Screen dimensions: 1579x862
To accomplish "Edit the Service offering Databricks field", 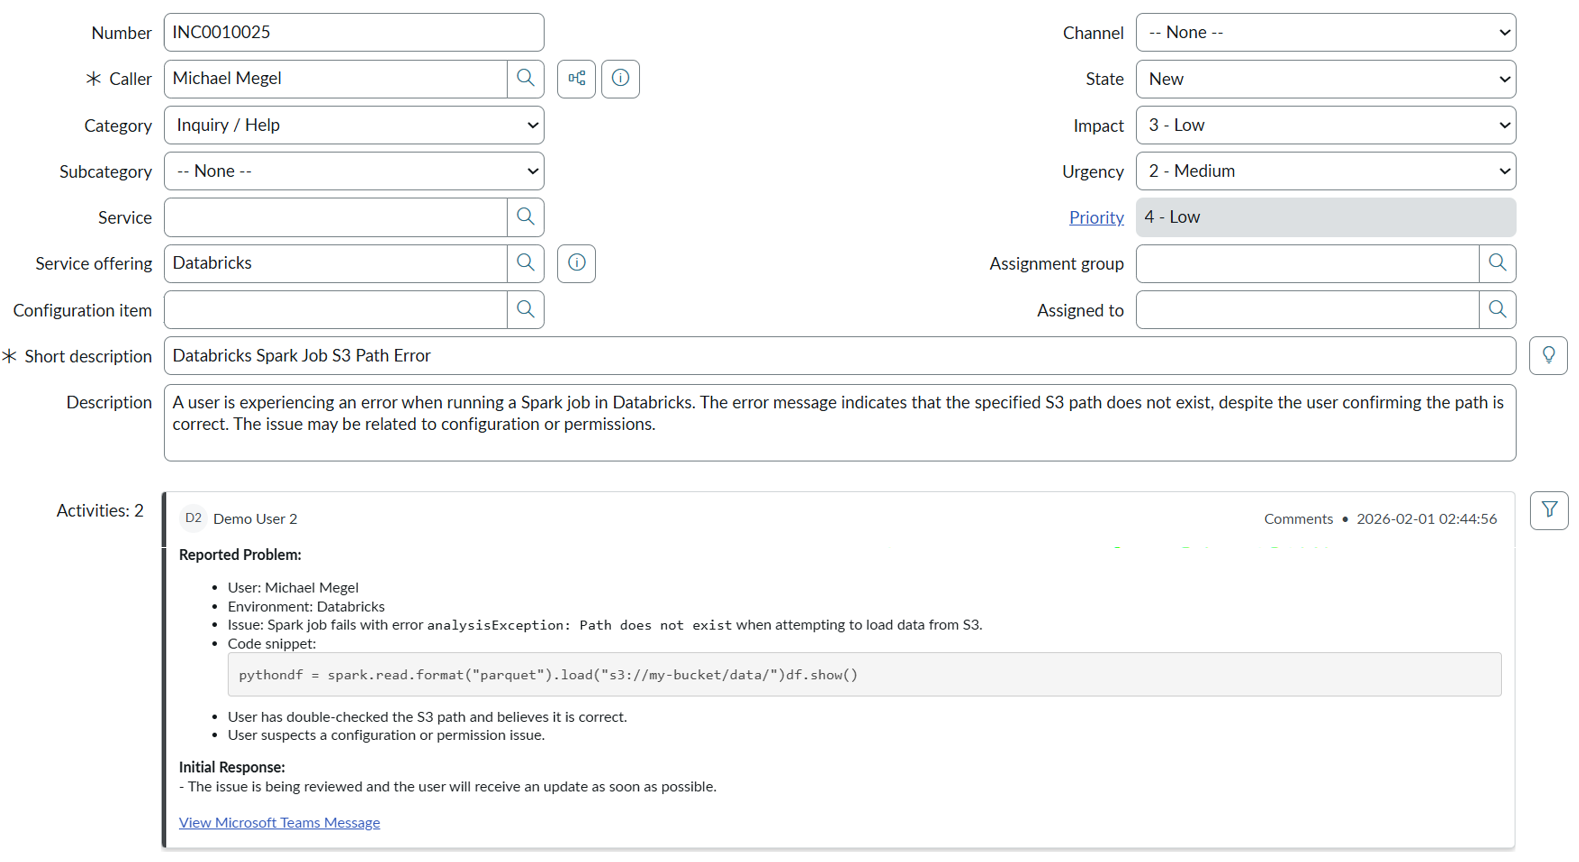I will (x=336, y=263).
